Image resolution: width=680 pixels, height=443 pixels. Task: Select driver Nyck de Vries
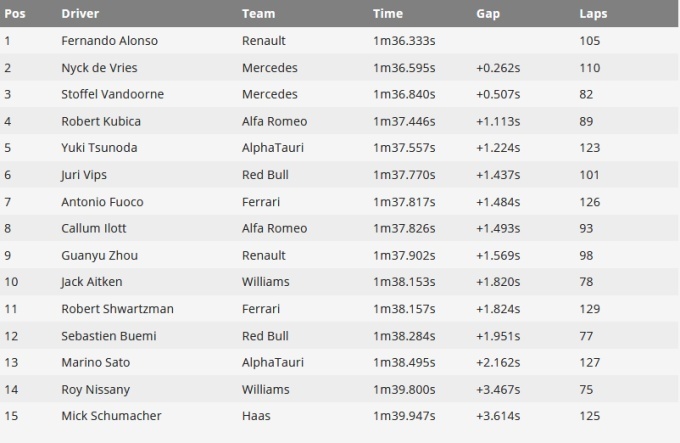click(x=99, y=68)
